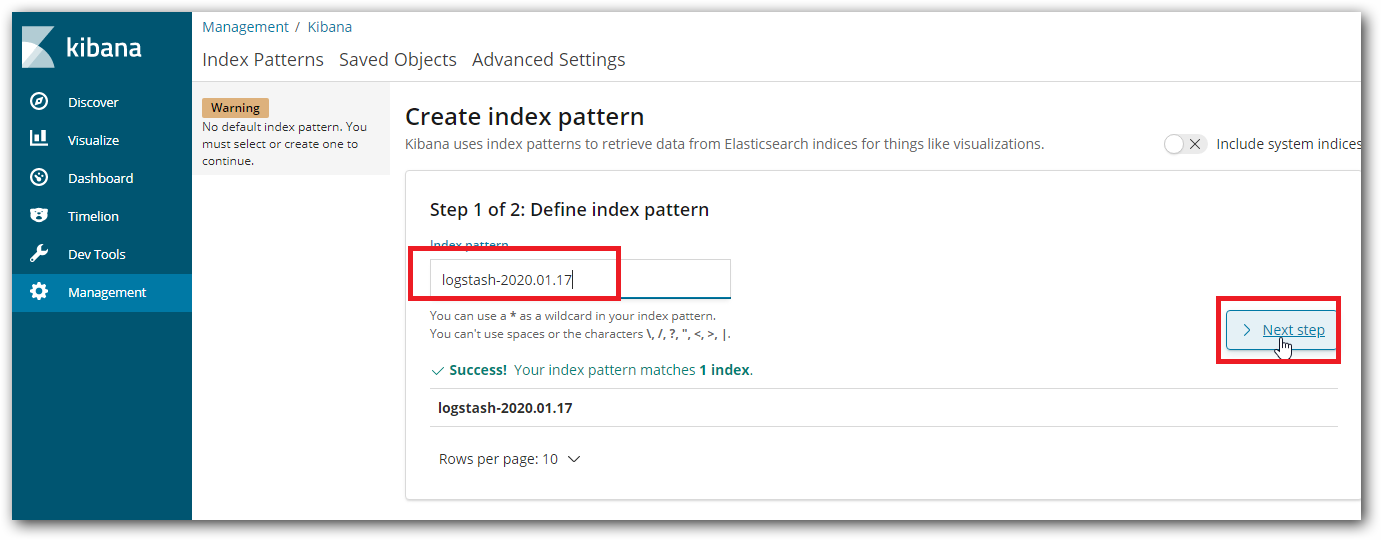Click the Kibana logo icon
Screen dimensions: 1381x540
(38, 47)
